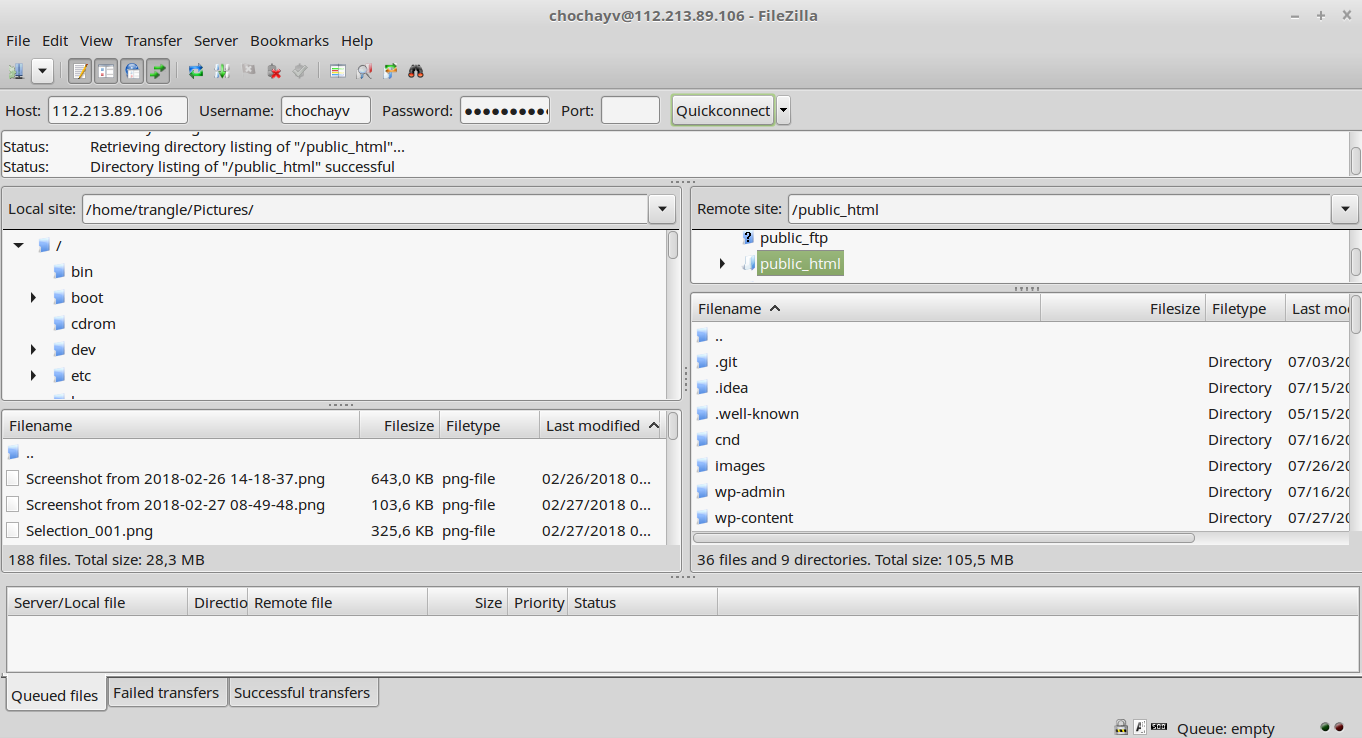Select Selection_001.png in local list
This screenshot has width=1362, height=738.
click(x=334, y=531)
